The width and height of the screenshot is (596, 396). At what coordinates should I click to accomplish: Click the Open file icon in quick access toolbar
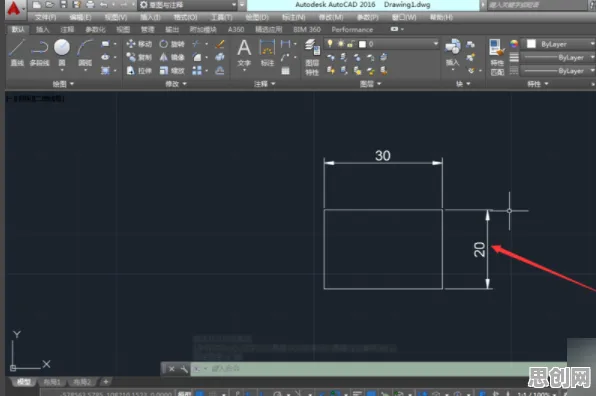point(49,5)
